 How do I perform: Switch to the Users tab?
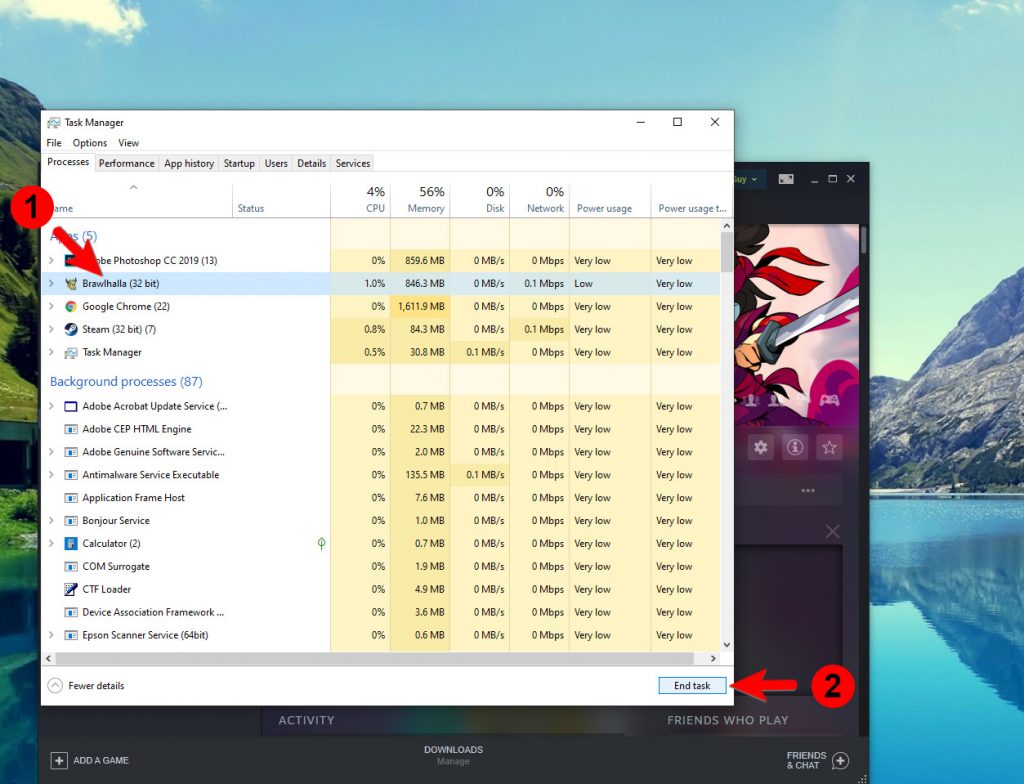[276, 163]
